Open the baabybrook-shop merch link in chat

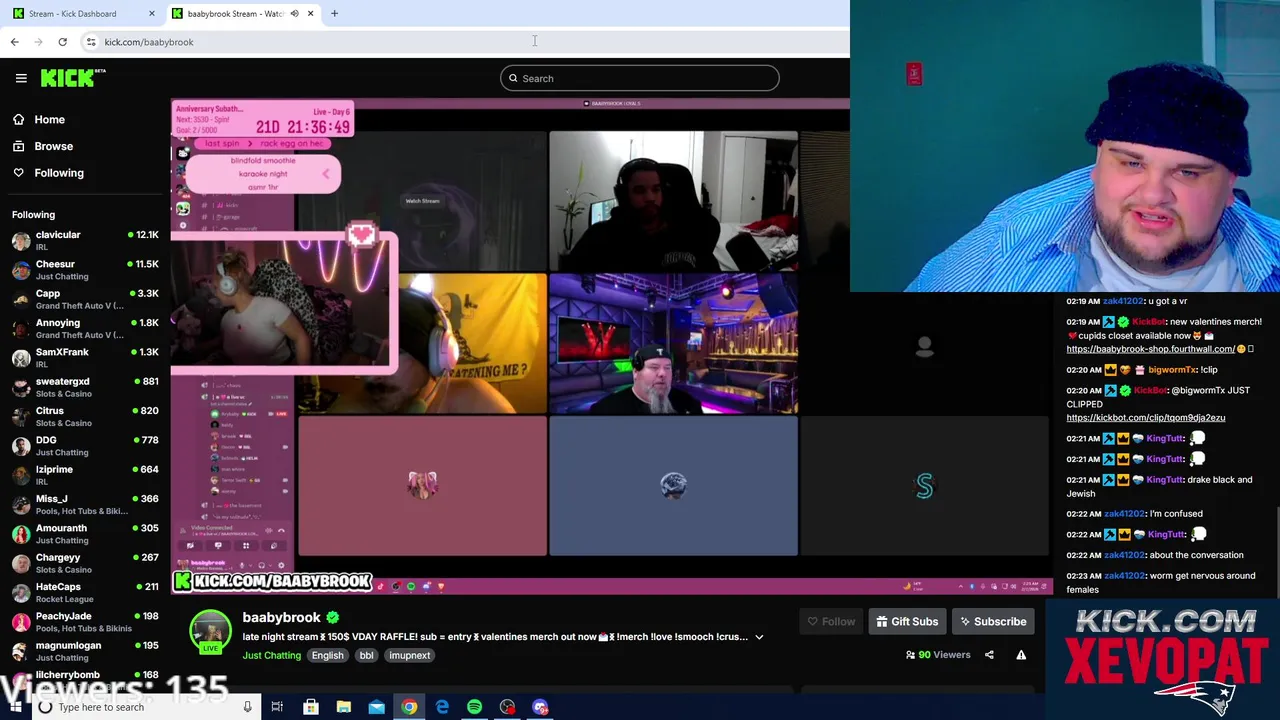coord(1150,349)
